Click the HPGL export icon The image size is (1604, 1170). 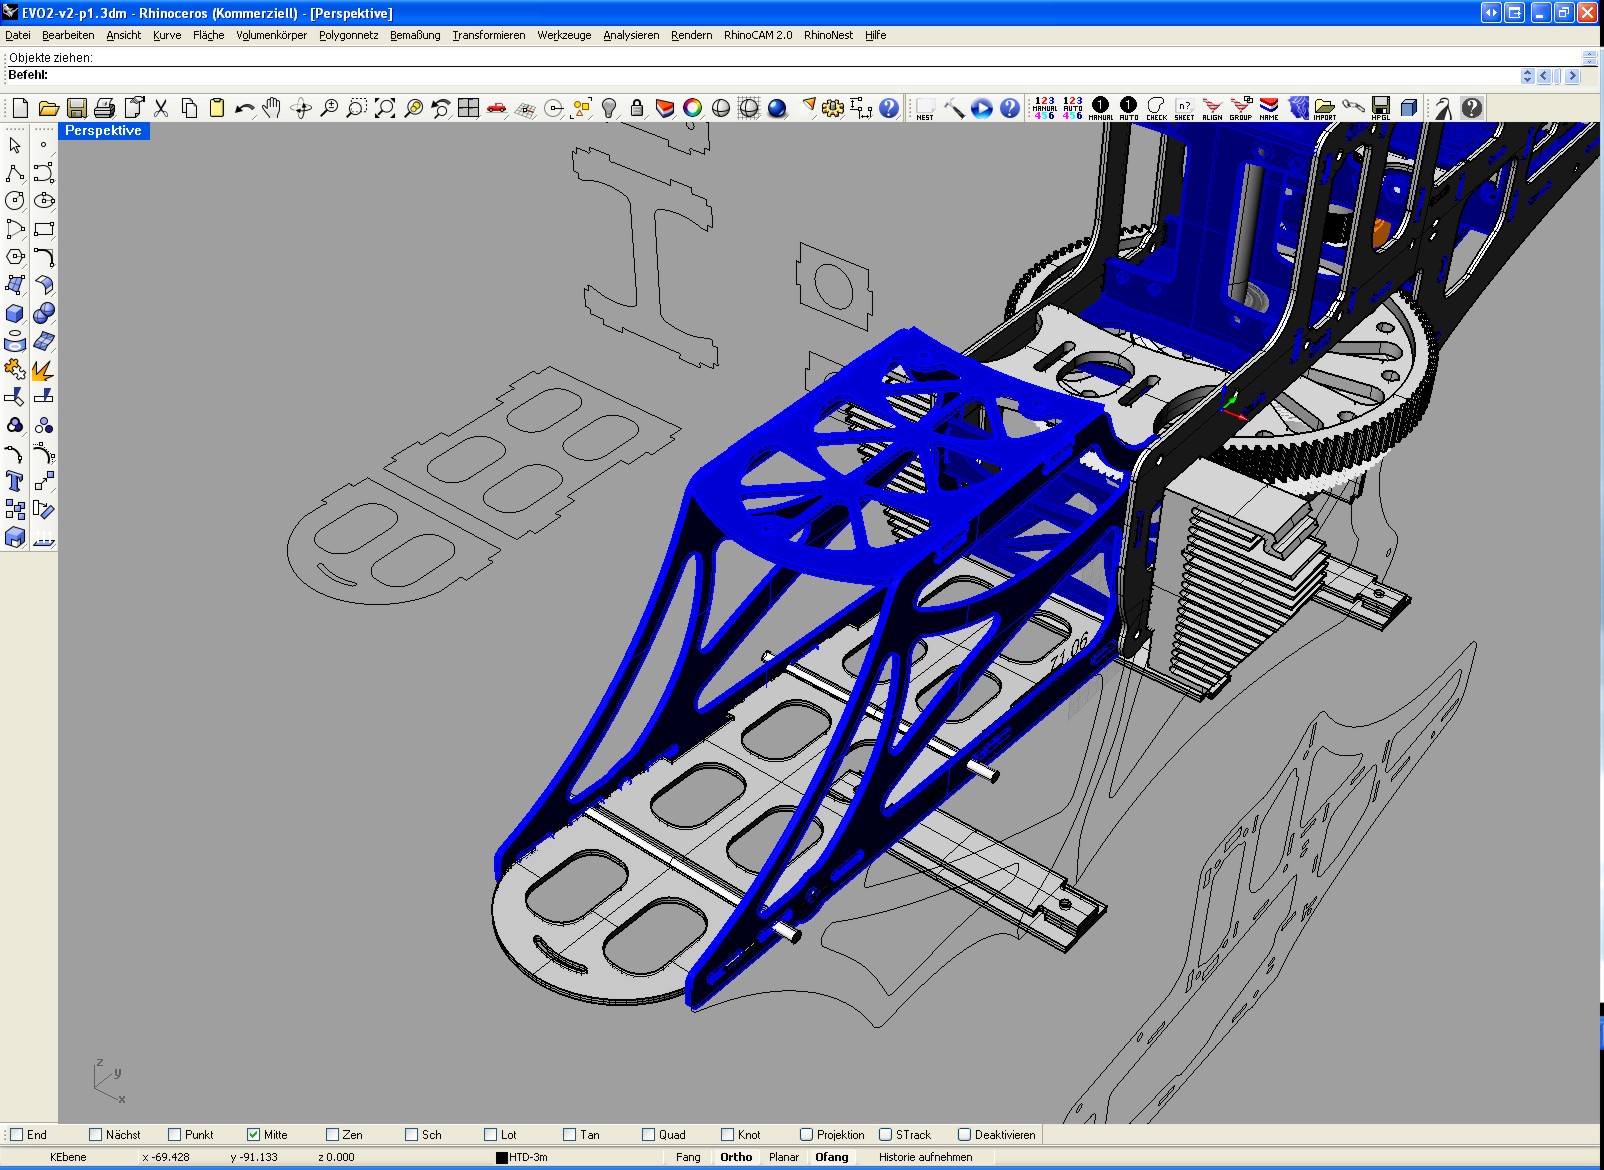click(x=1381, y=108)
